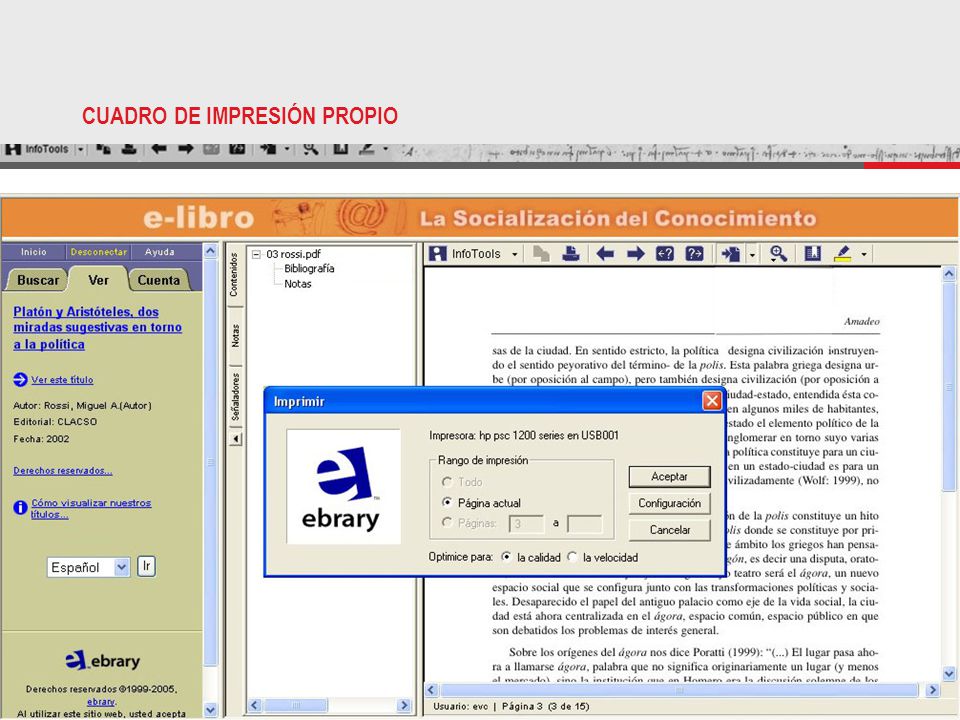Open the Ayuda menu item
The image size is (960, 720).
coord(160,252)
